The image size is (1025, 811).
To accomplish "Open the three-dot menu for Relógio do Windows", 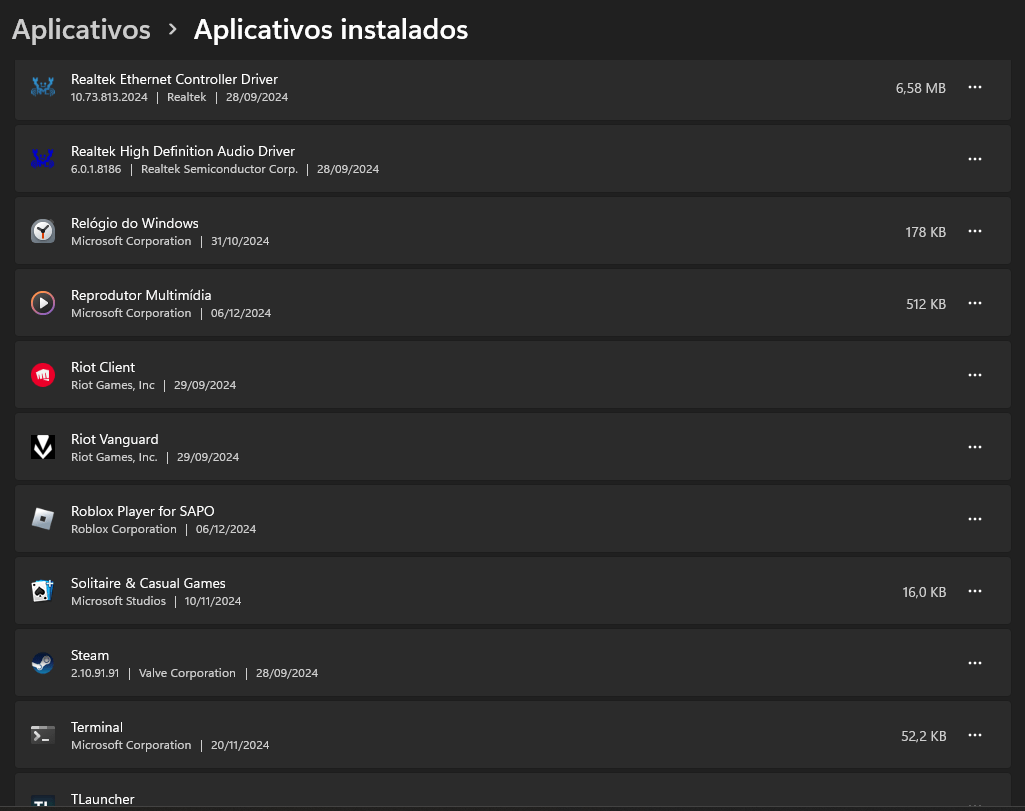I will click(x=975, y=231).
